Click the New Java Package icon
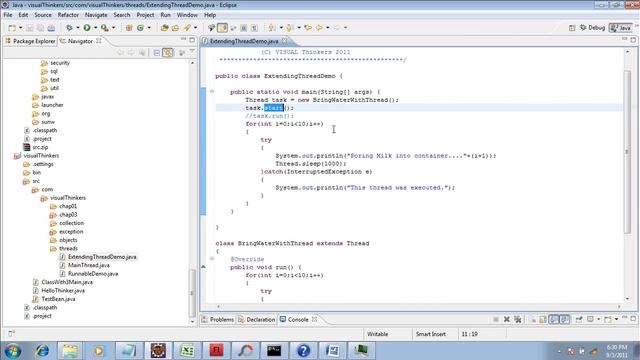This screenshot has width=640, height=360. (129, 28)
